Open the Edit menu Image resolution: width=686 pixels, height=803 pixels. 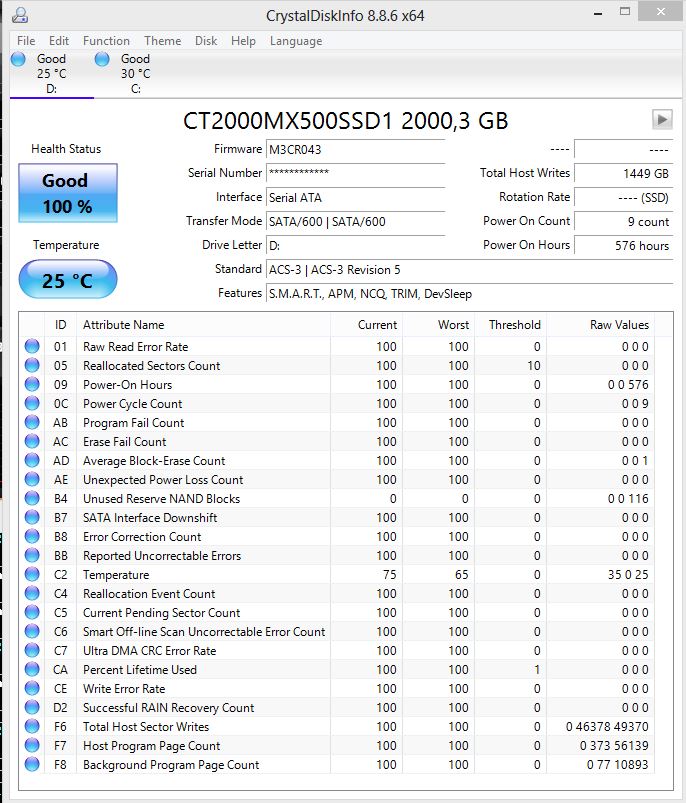click(x=59, y=41)
